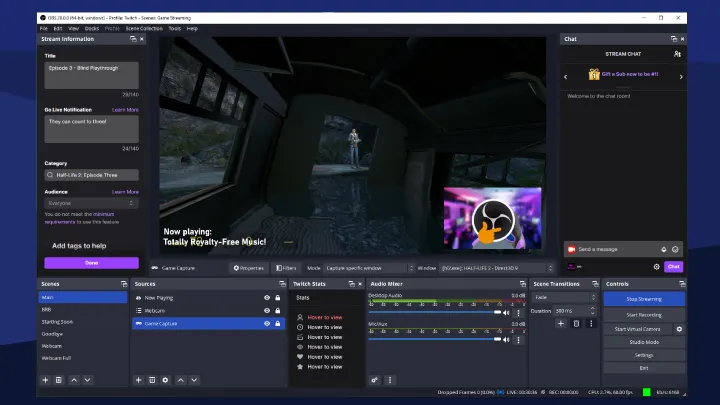Open chat settings gear beside Chat button
Image resolution: width=720 pixels, height=405 pixels.
(657, 267)
